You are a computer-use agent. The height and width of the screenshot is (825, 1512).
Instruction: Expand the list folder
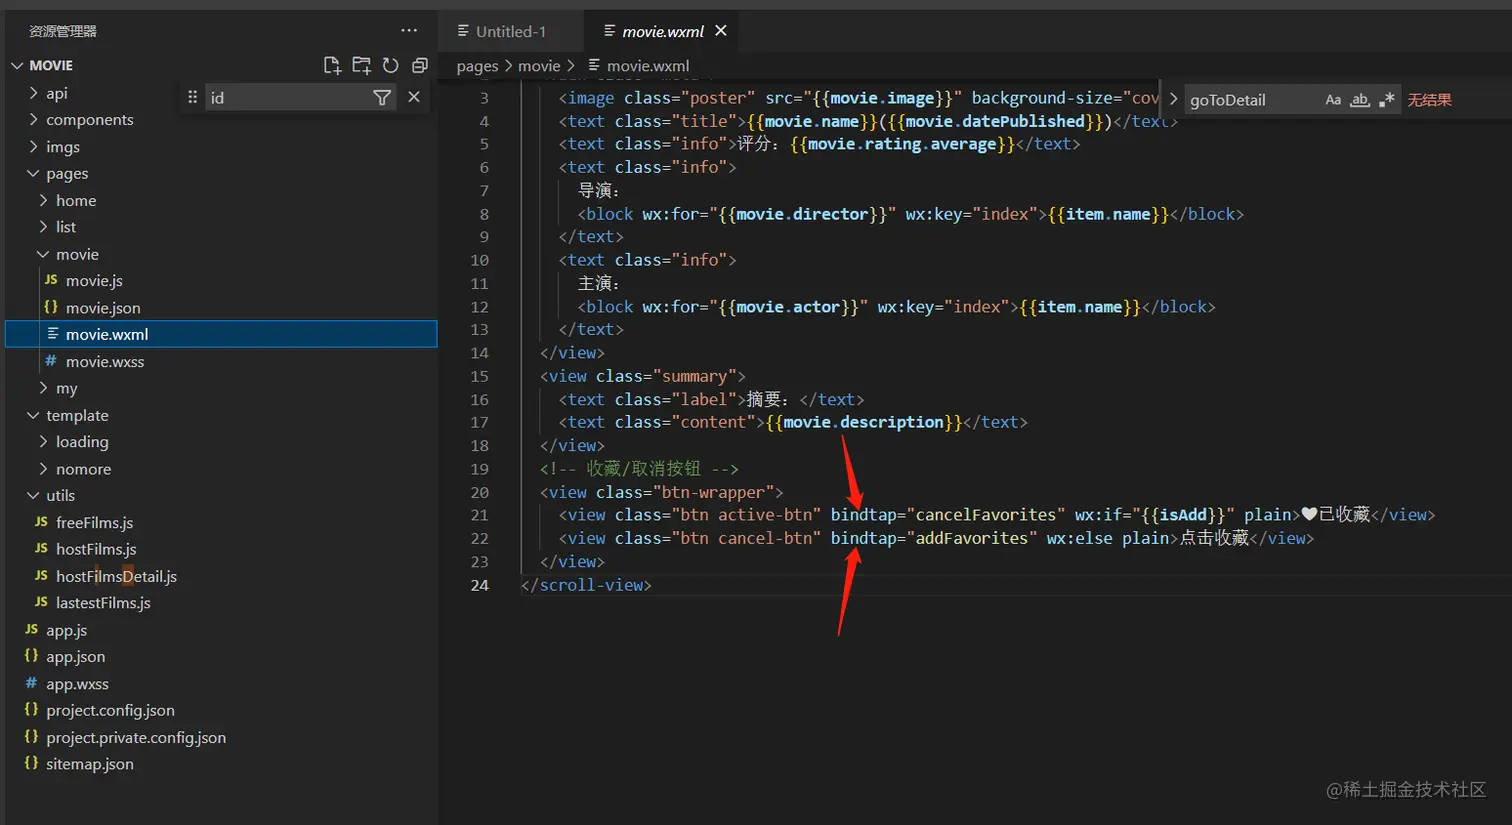coord(43,227)
